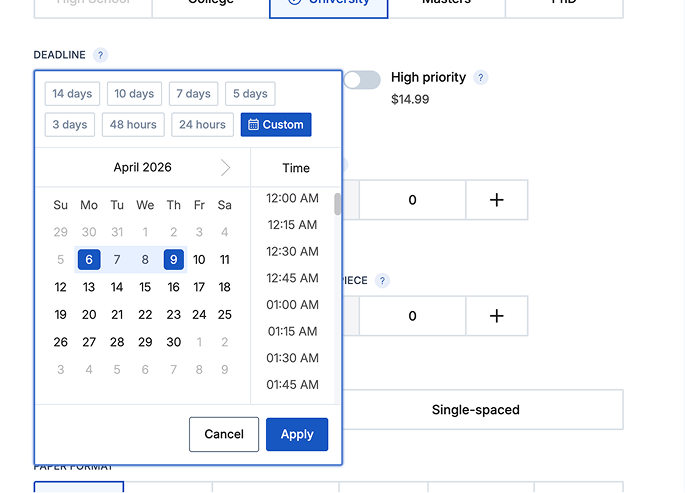Choose the 14 days deadline preset
This screenshot has width=685, height=493.
[72, 94]
